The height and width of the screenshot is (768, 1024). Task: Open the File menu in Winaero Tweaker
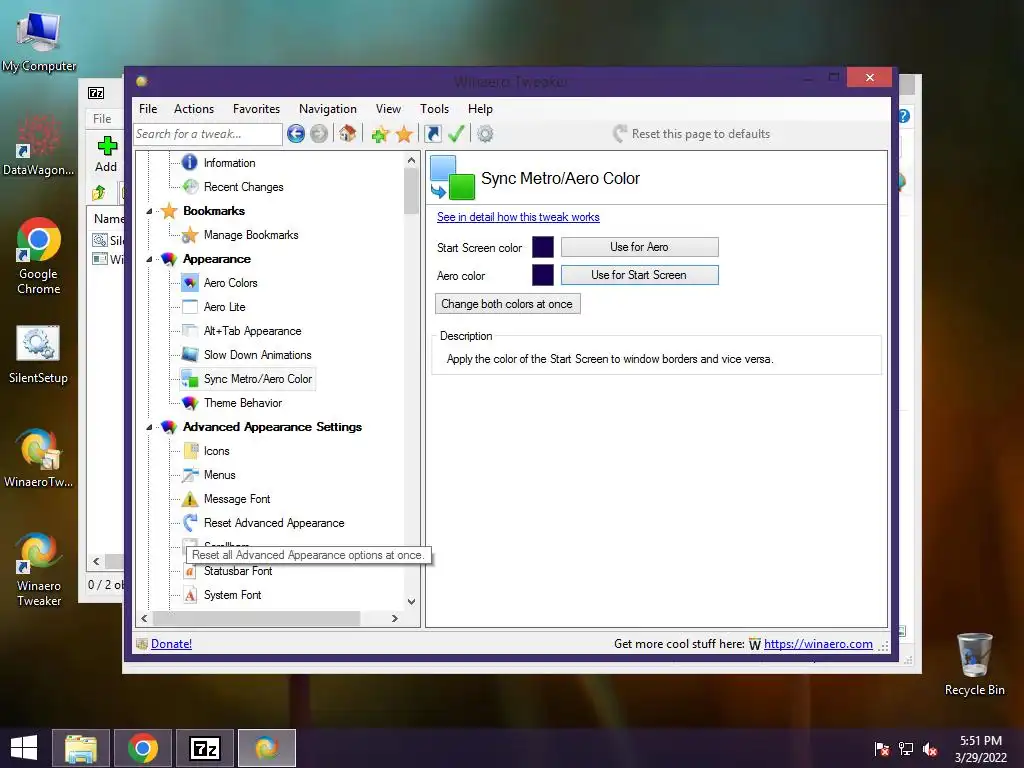point(148,108)
